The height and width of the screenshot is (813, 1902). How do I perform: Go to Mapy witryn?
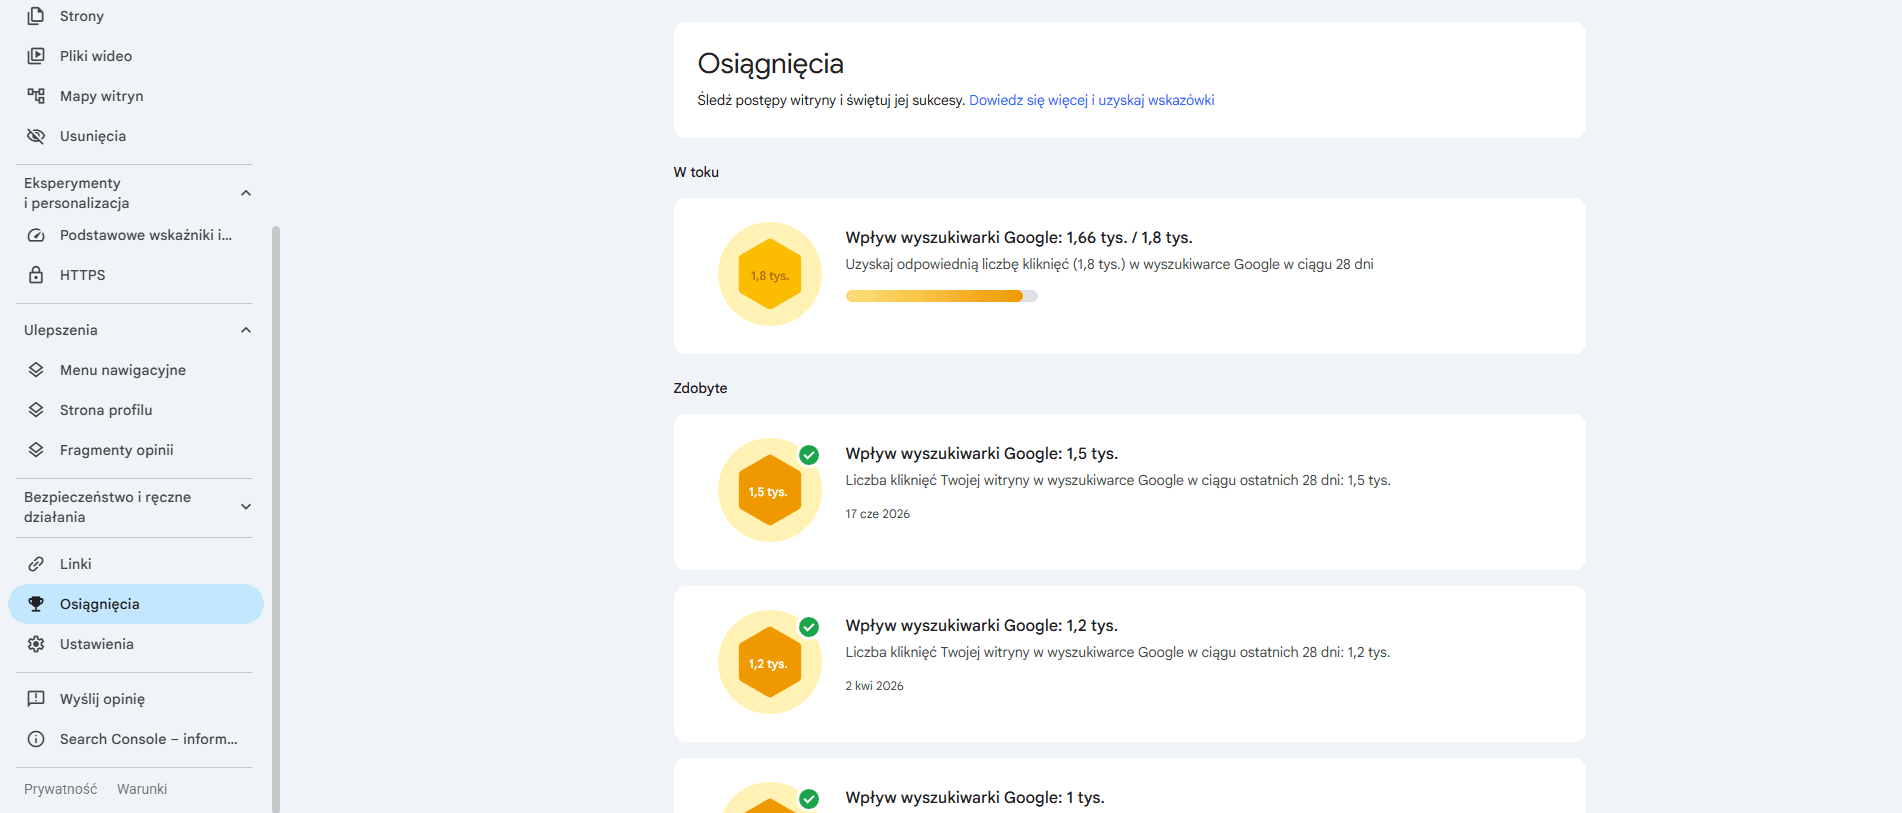[x=136, y=96]
